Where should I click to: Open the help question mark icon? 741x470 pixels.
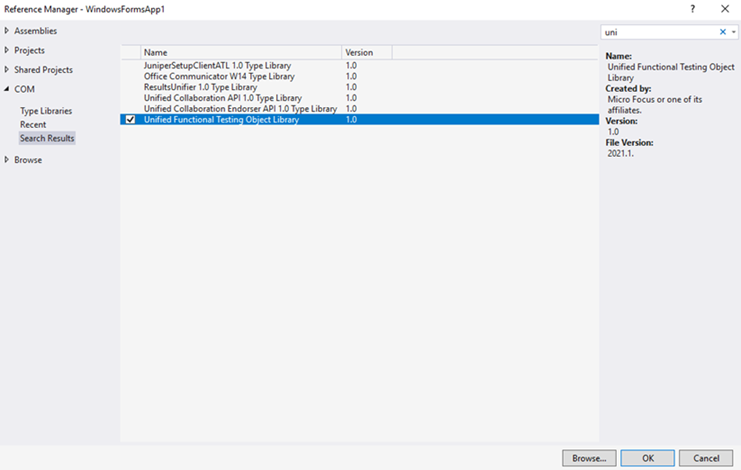[x=692, y=9]
